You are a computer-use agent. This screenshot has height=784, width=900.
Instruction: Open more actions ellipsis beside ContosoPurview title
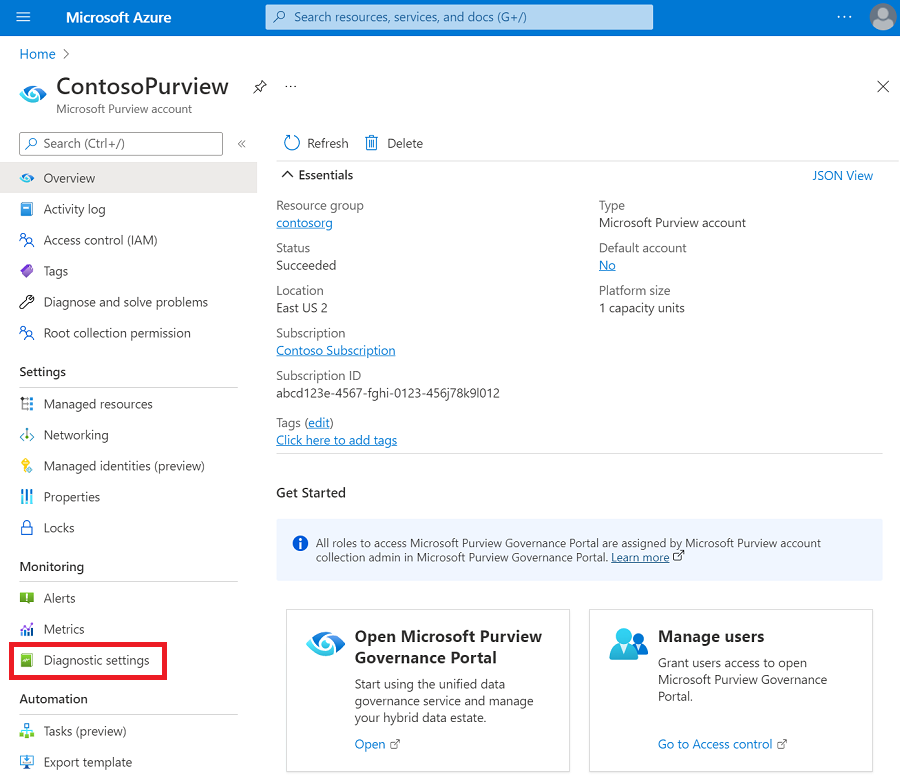(291, 87)
